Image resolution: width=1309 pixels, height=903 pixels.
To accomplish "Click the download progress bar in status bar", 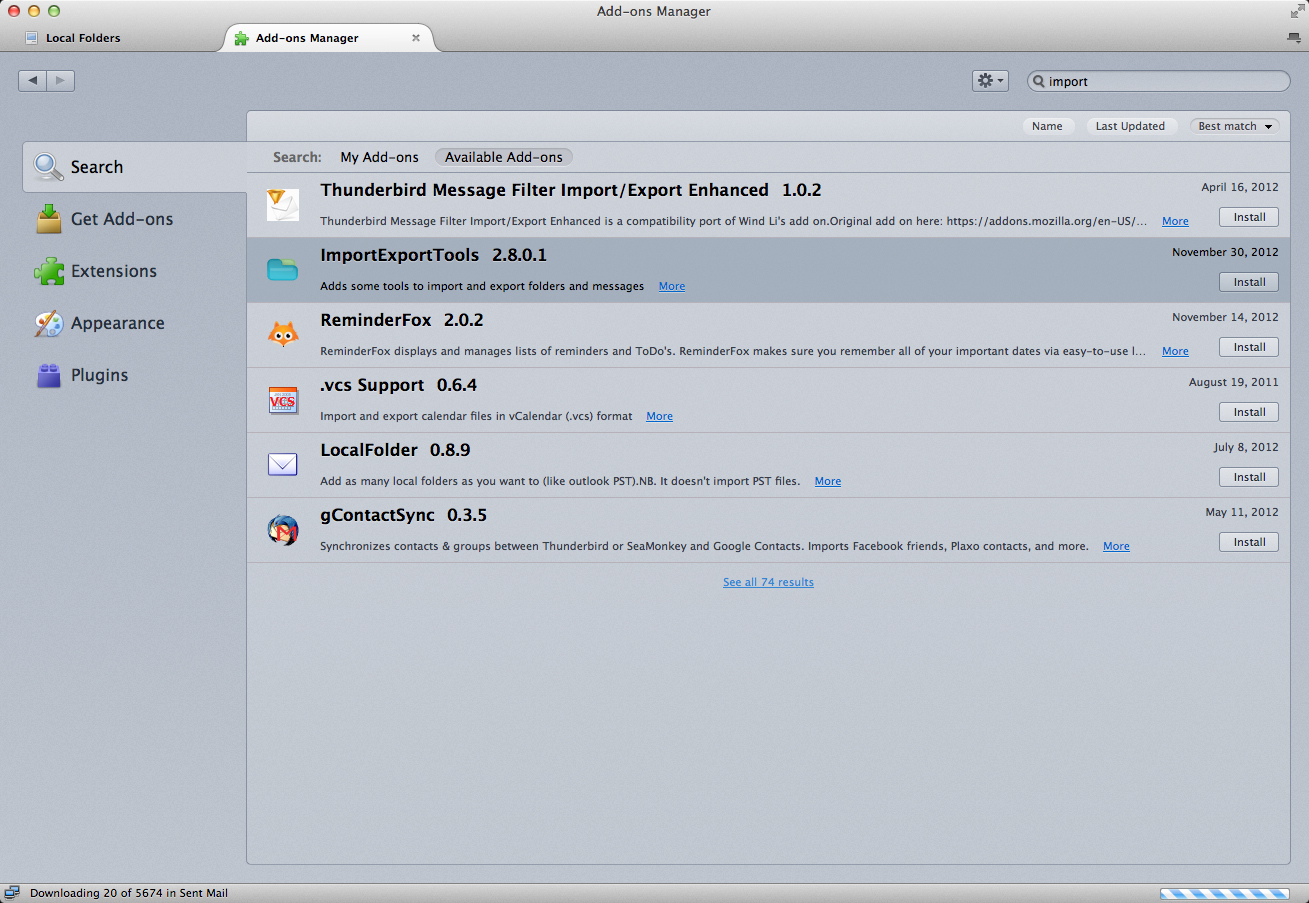I will (1224, 893).
